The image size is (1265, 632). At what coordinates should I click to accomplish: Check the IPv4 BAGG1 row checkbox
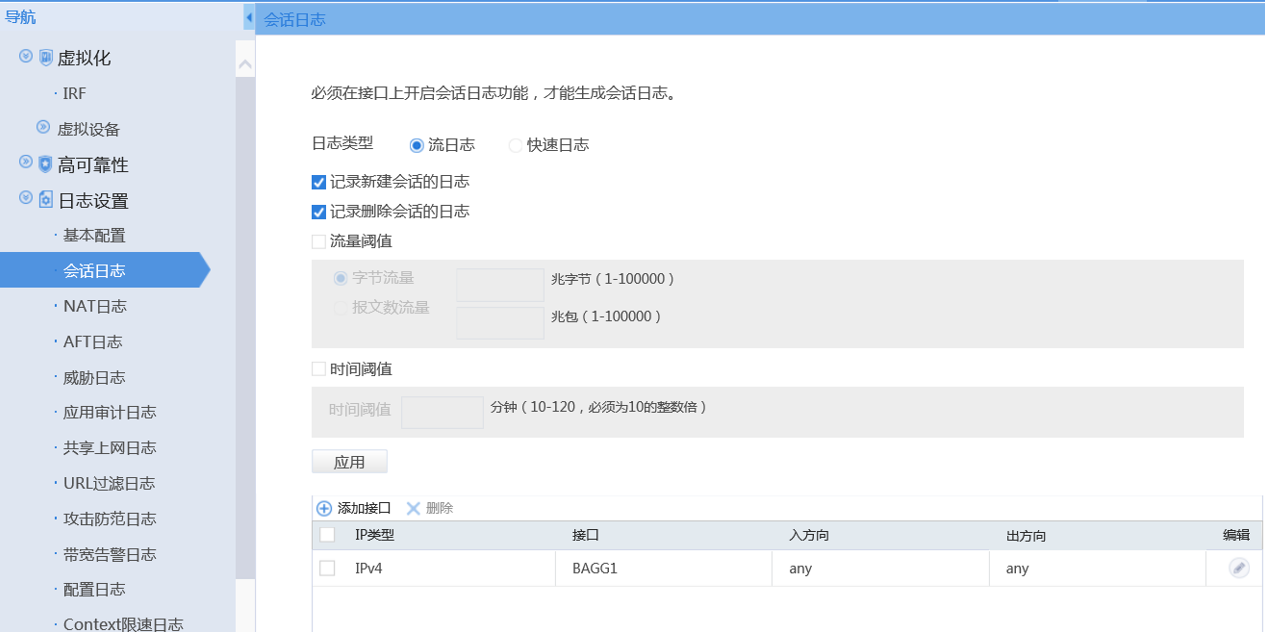pos(327,568)
